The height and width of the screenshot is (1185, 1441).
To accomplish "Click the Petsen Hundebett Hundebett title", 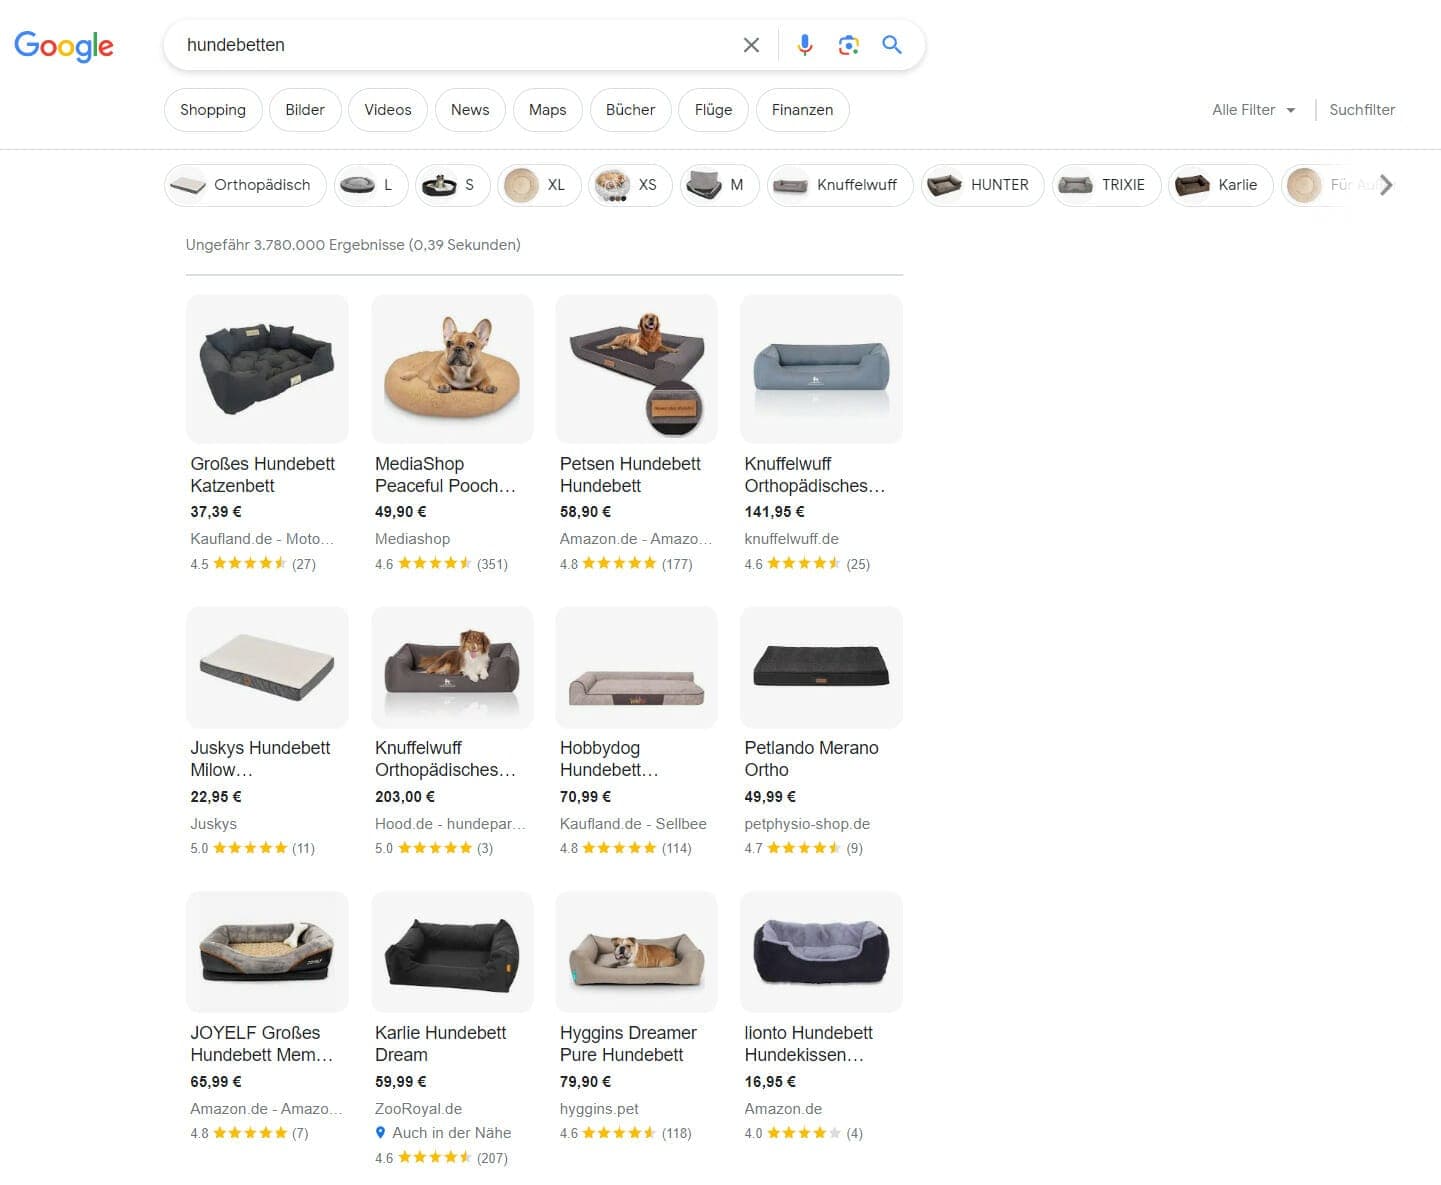I will coord(630,475).
